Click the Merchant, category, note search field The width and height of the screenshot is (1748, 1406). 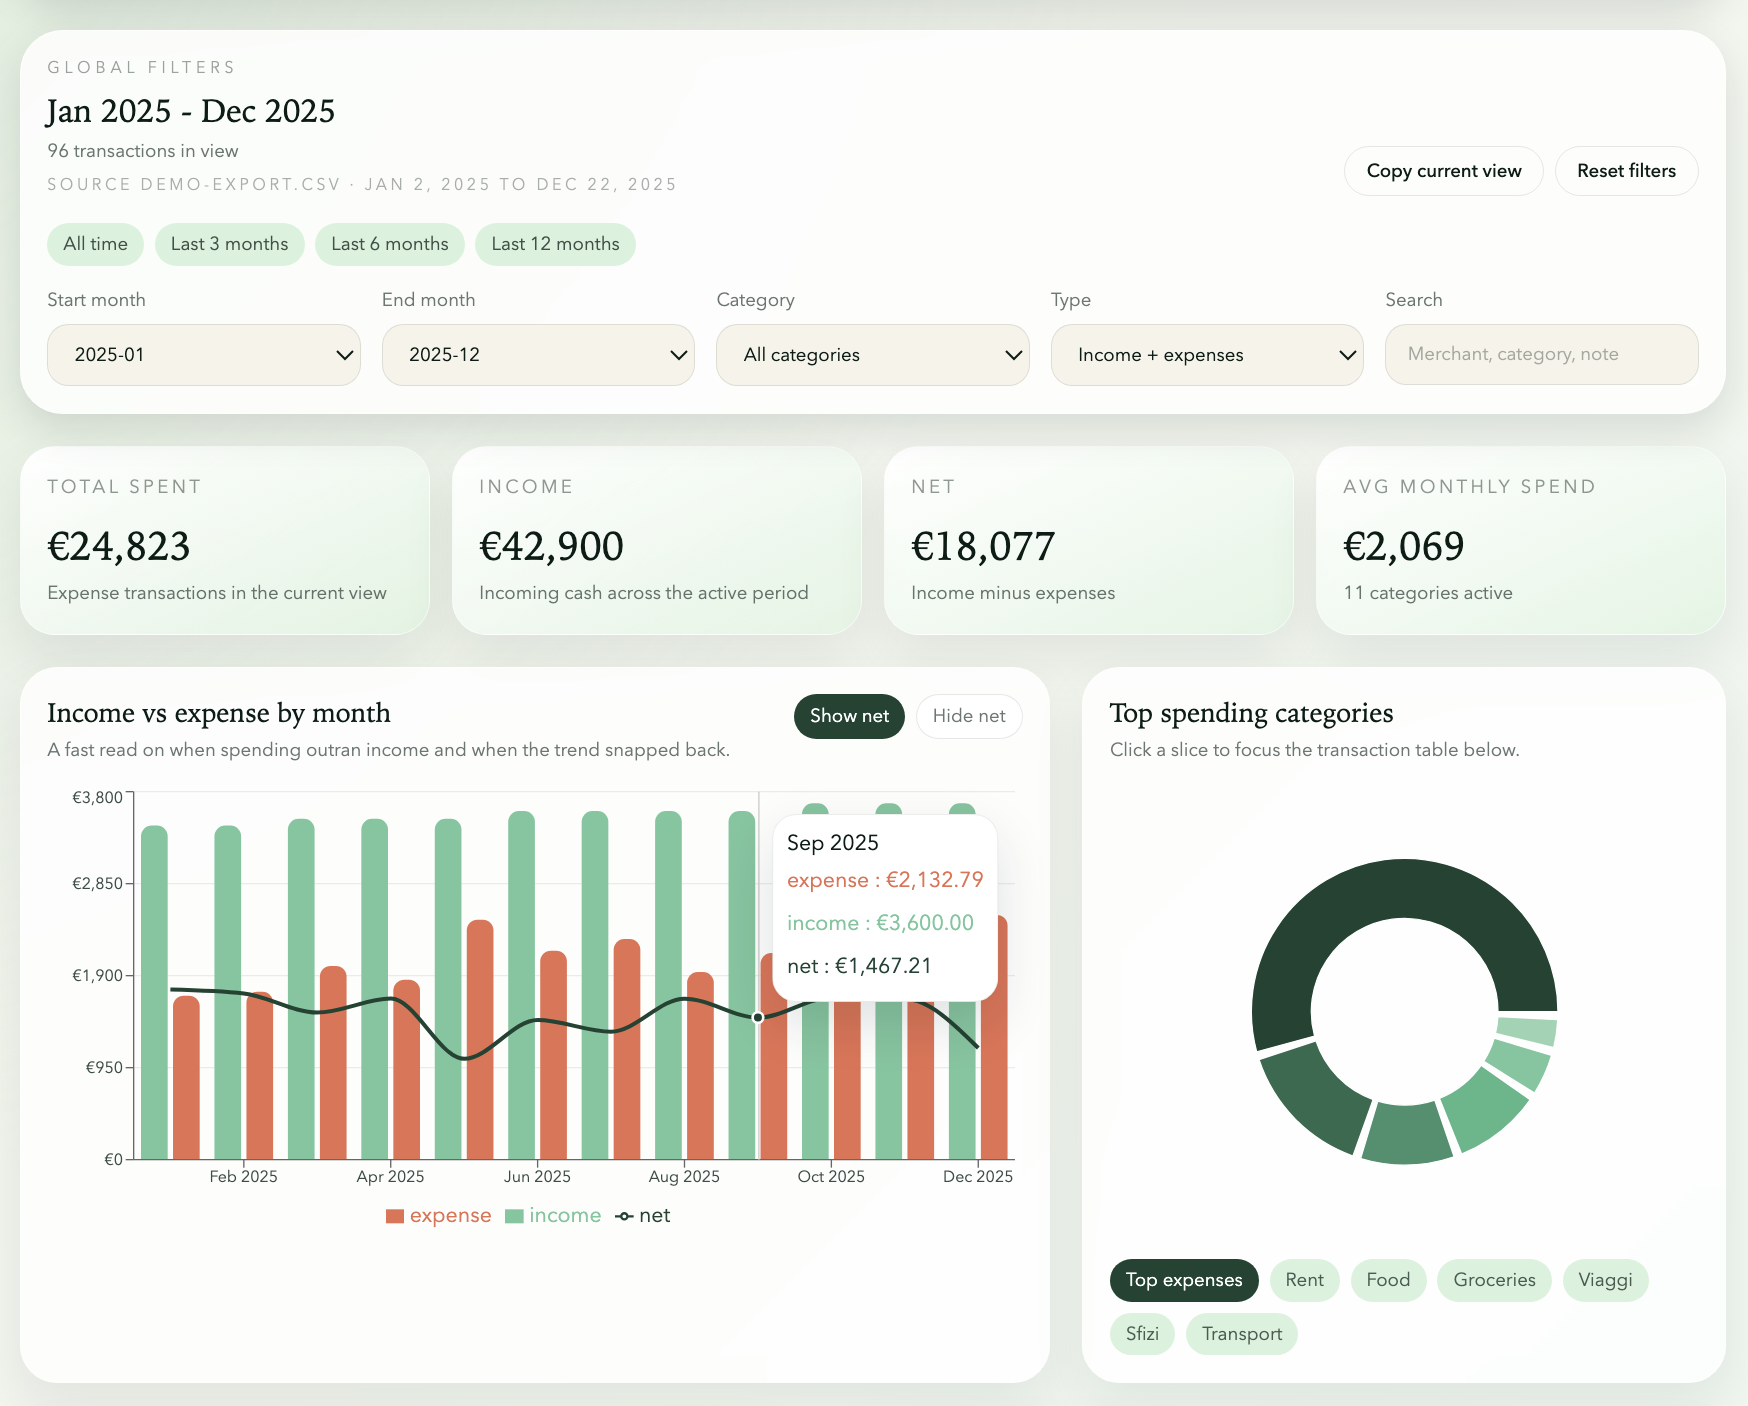pyautogui.click(x=1540, y=354)
